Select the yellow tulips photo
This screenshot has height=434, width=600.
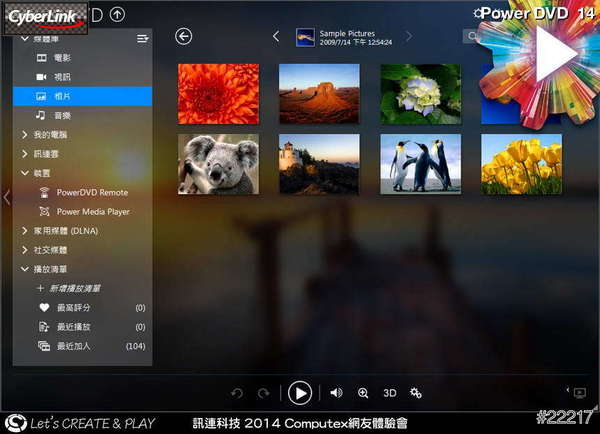(522, 164)
